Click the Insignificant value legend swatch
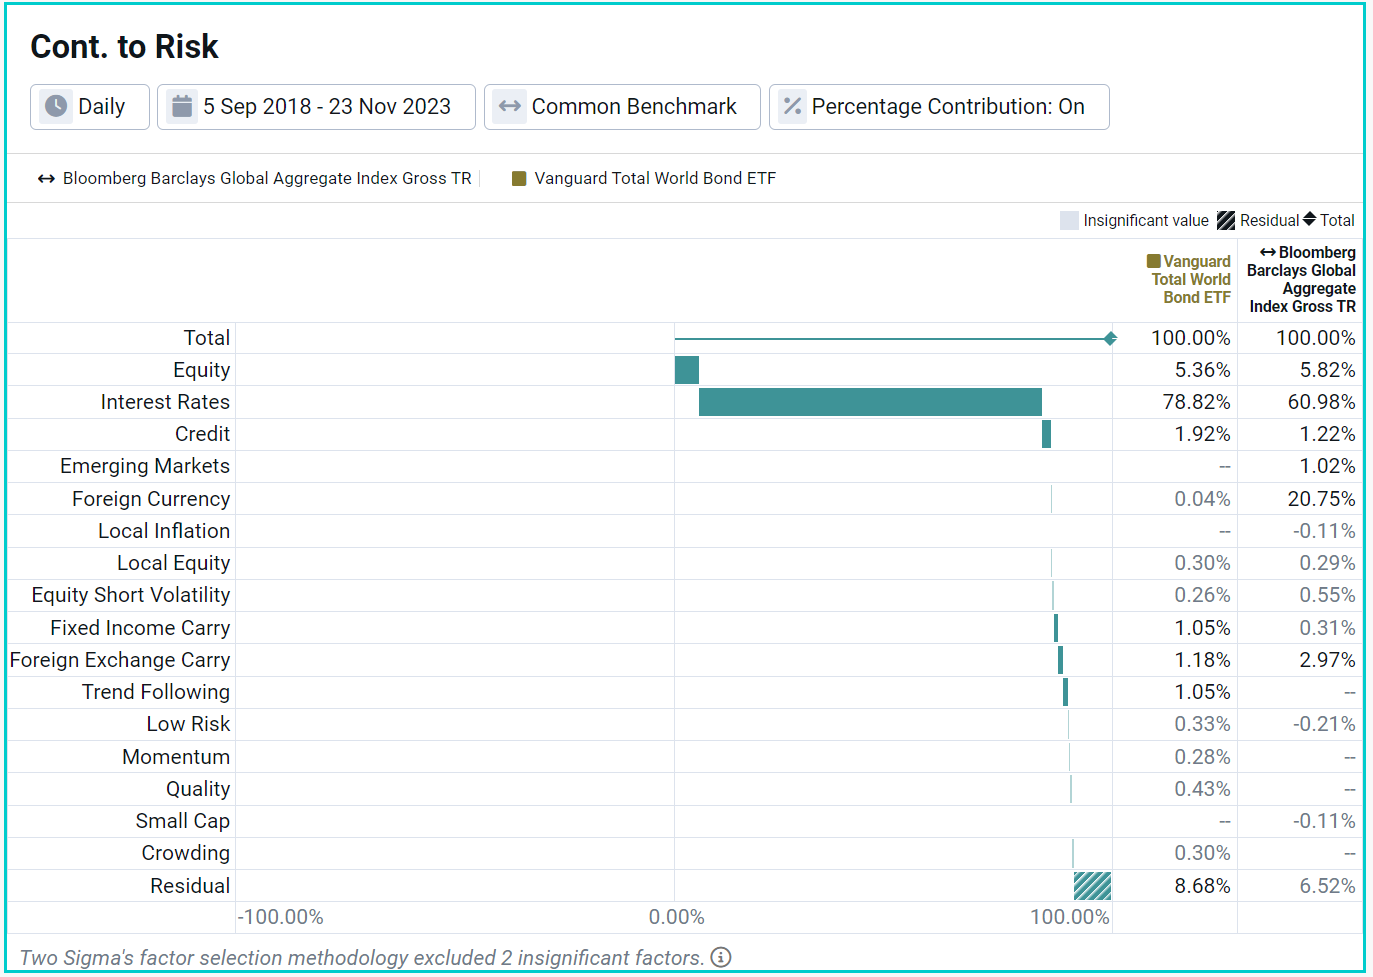The width and height of the screenshot is (1373, 977). click(1069, 220)
